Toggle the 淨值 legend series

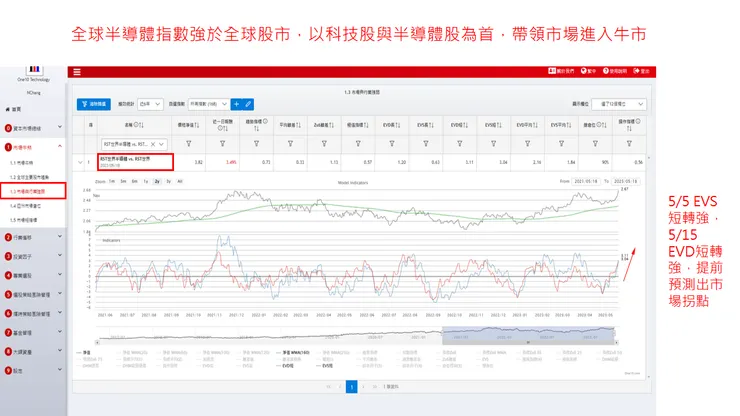point(84,353)
